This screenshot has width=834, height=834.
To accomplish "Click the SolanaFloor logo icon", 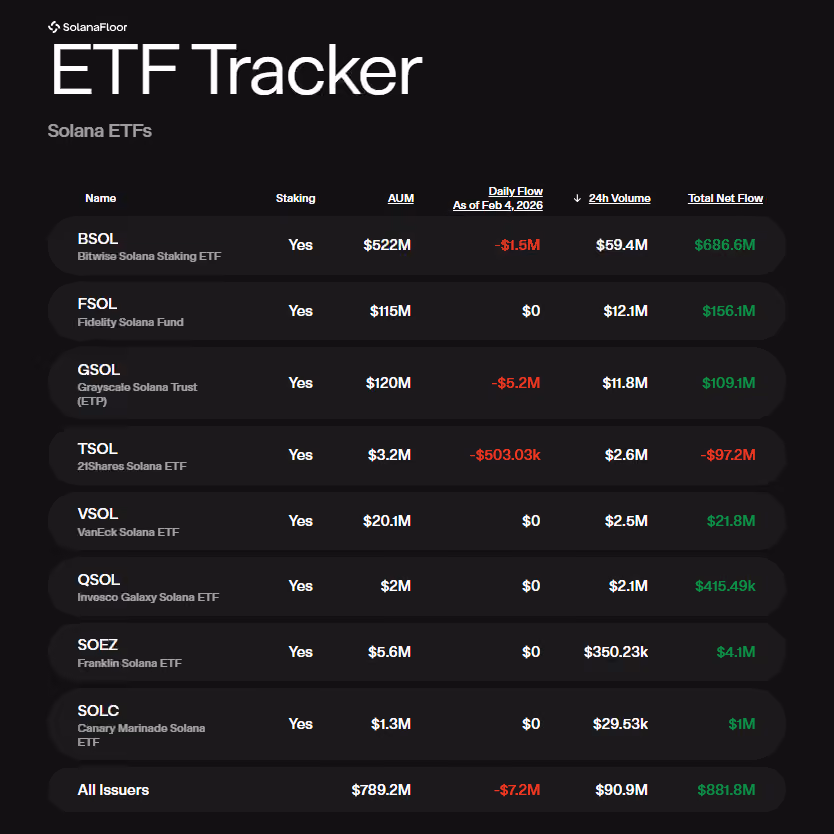I will tap(54, 27).
